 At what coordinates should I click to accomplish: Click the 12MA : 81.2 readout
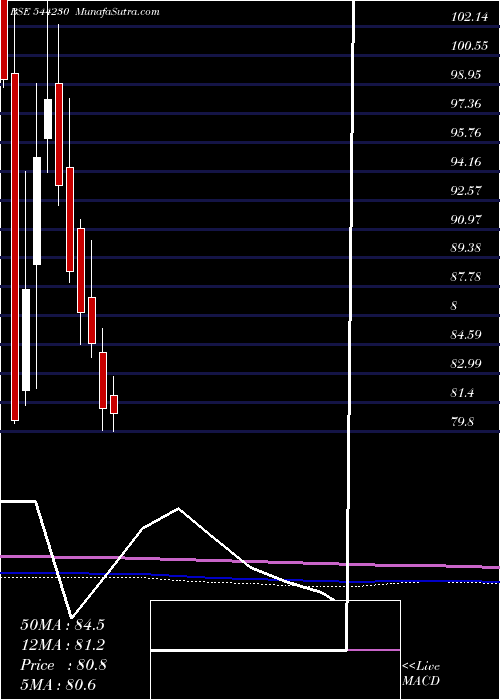(62, 645)
